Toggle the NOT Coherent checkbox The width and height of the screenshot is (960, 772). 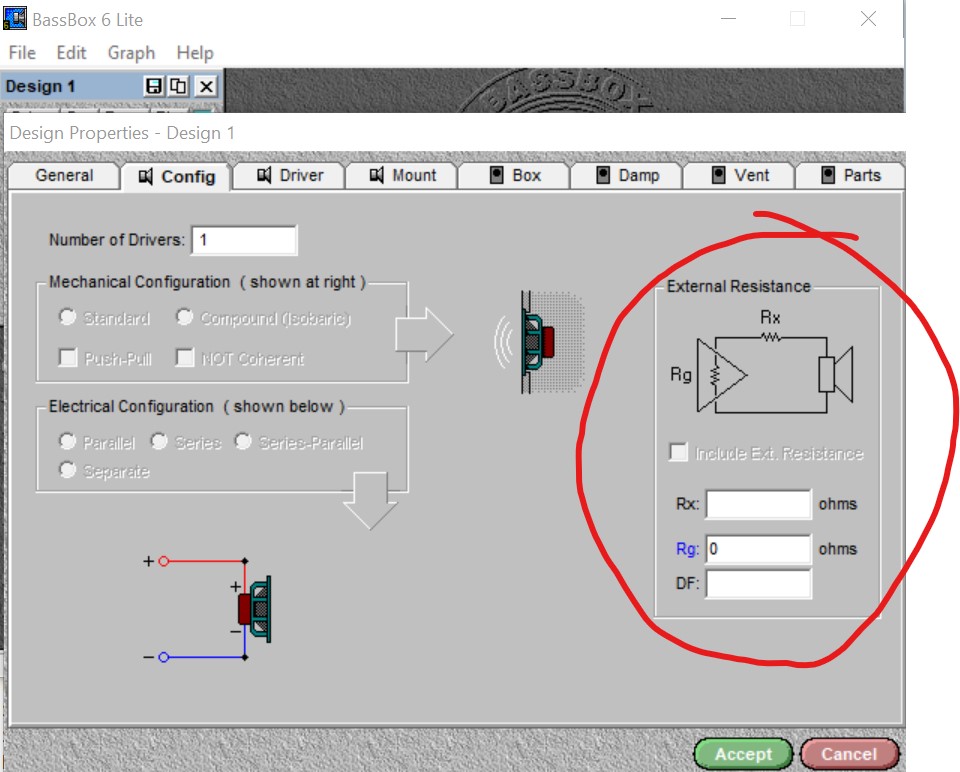[185, 358]
